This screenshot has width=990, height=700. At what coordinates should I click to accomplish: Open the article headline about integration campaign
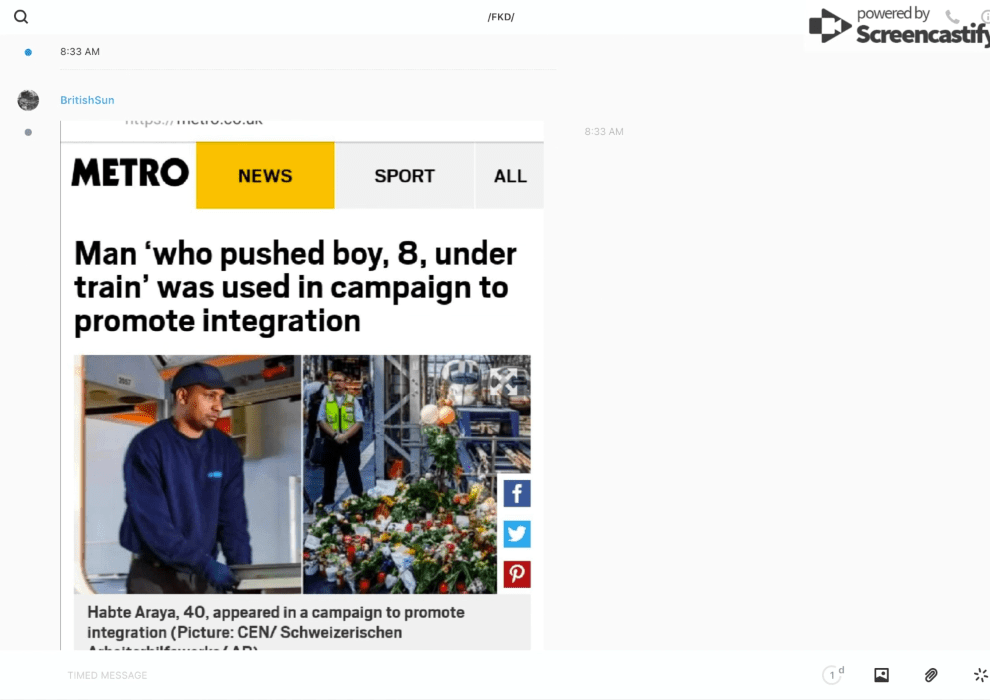(x=295, y=287)
